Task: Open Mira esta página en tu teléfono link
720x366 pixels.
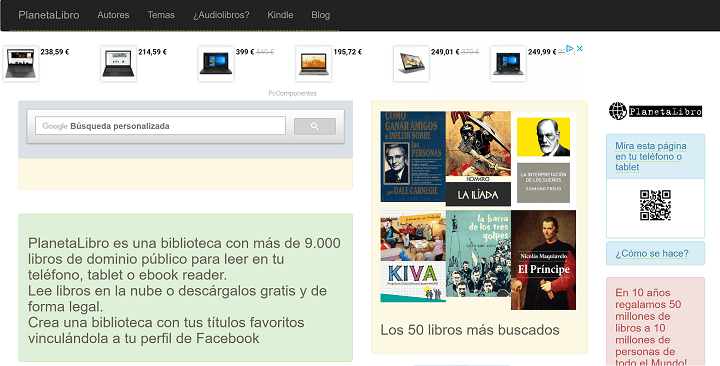Action: [x=651, y=156]
